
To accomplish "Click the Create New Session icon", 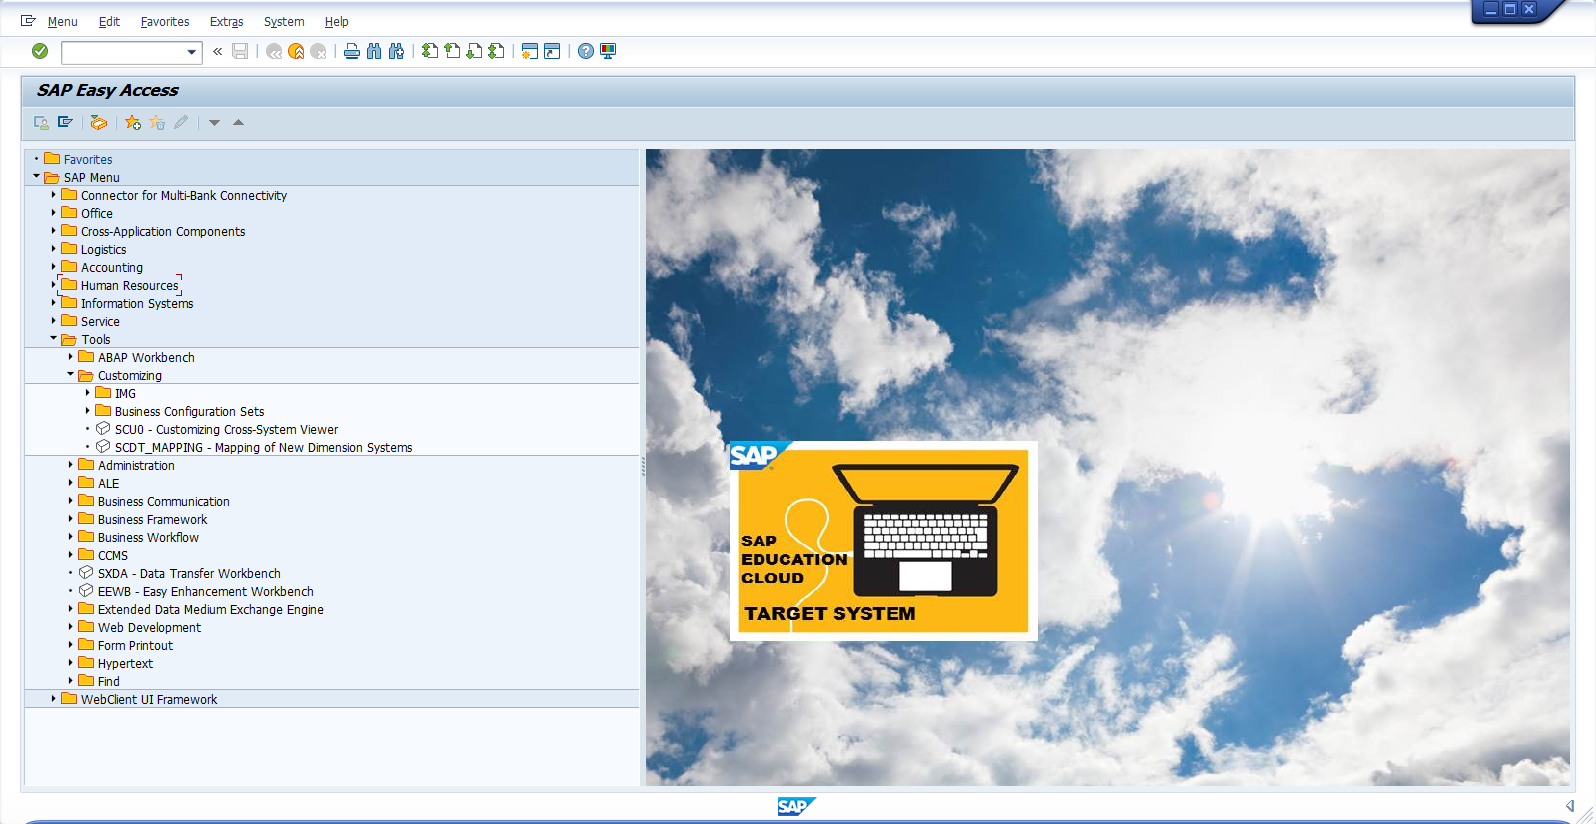I will pyautogui.click(x=529, y=51).
